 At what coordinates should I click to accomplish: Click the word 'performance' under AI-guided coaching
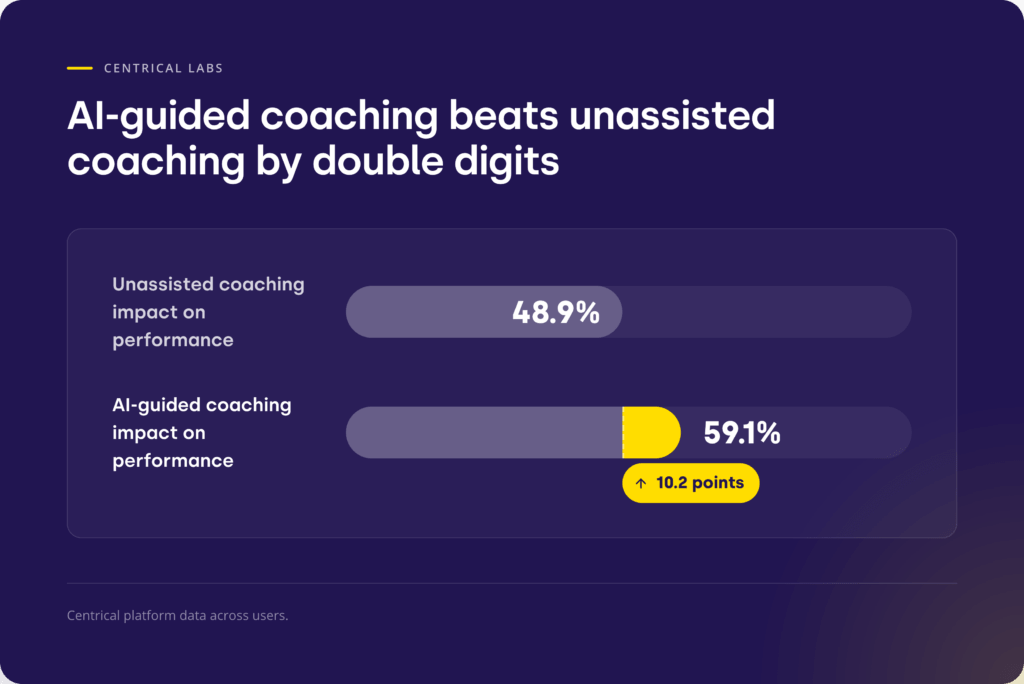(173, 461)
